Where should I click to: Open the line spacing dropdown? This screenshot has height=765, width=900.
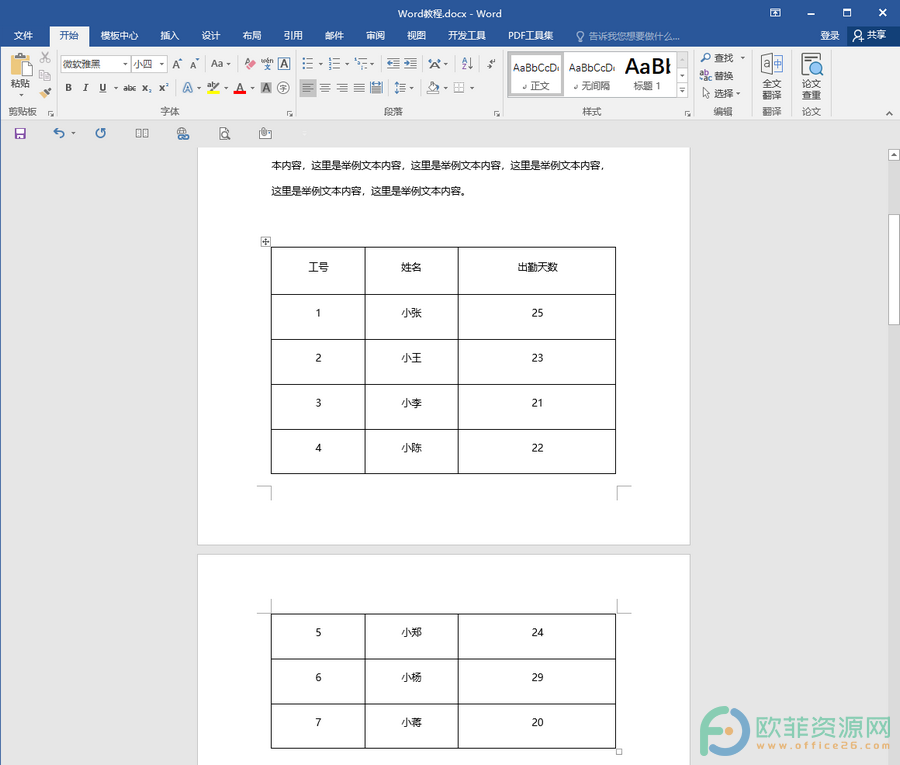[404, 88]
